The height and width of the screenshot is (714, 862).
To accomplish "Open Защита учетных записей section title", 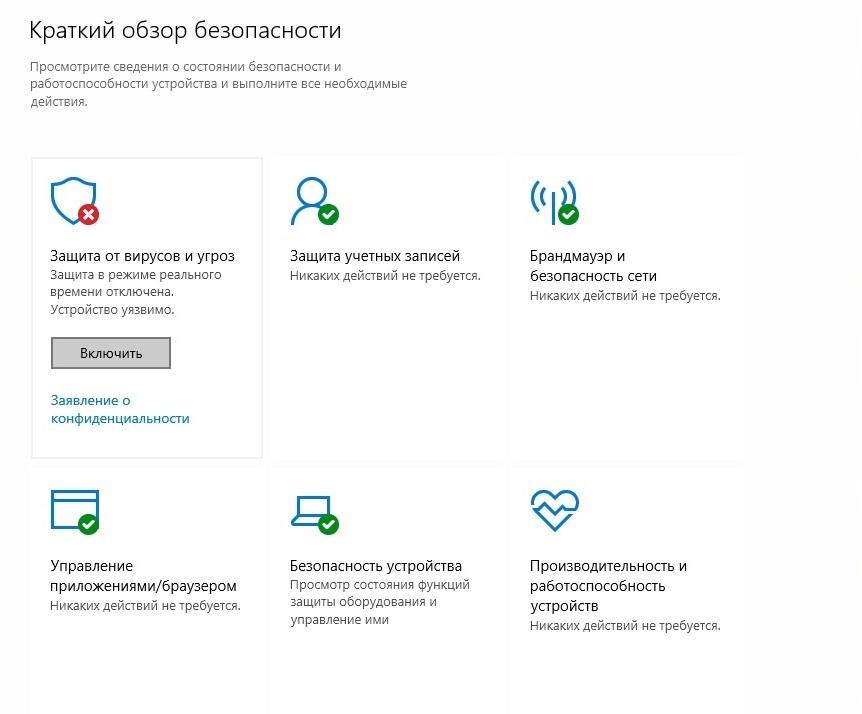I will pos(374,256).
